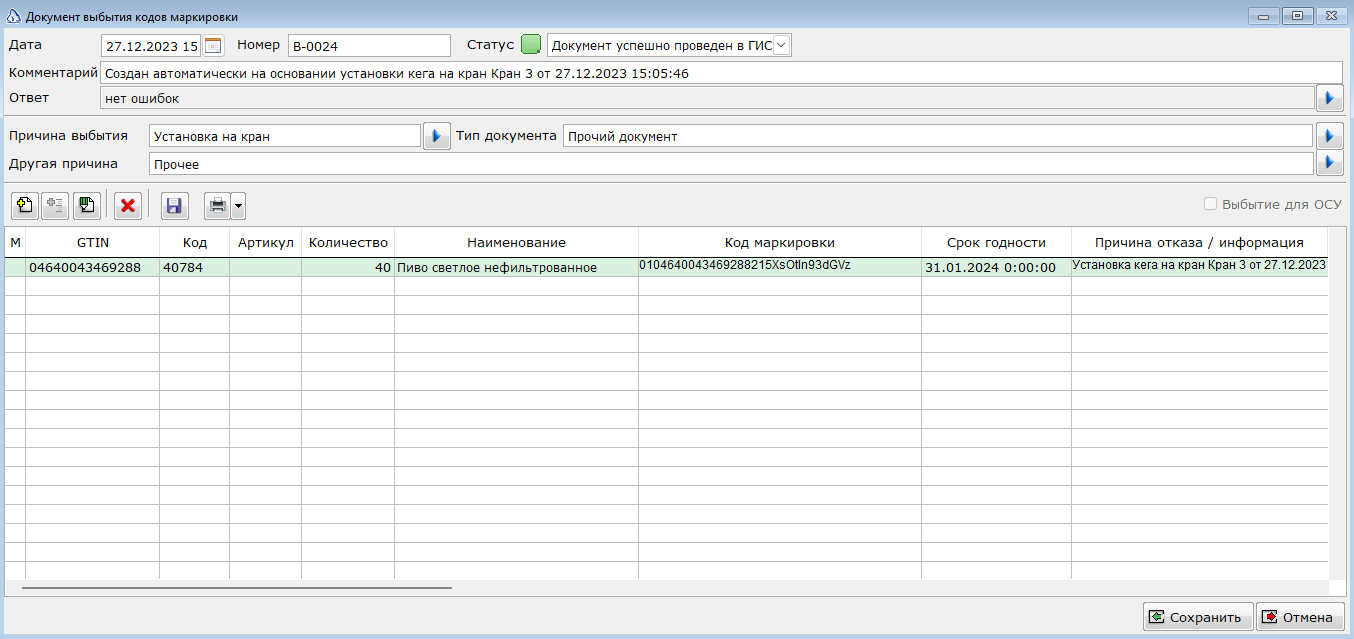The image size is (1354, 639).
Task: Print the document with the printer icon
Action: point(217,206)
